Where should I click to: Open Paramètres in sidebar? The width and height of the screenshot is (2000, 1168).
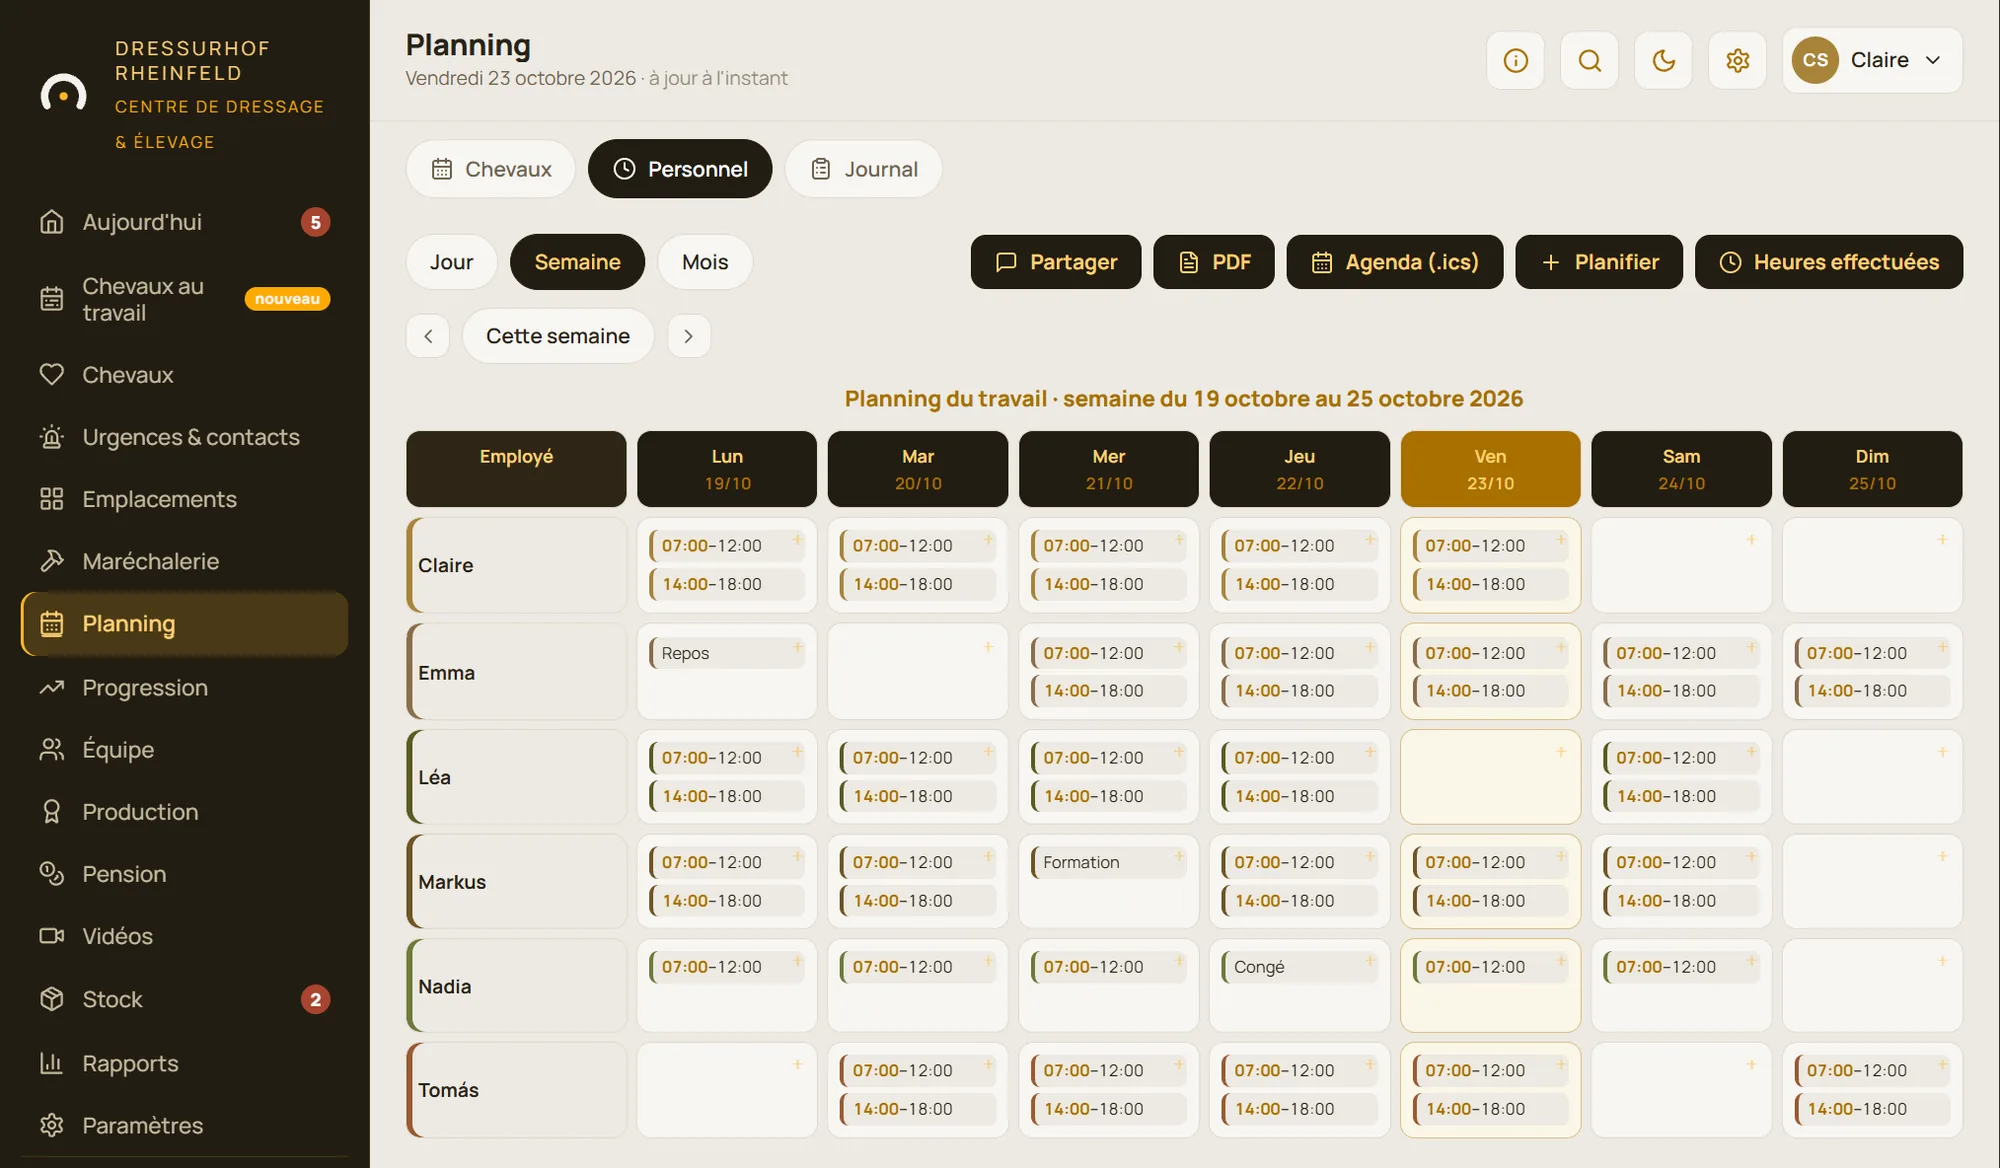(185, 1125)
